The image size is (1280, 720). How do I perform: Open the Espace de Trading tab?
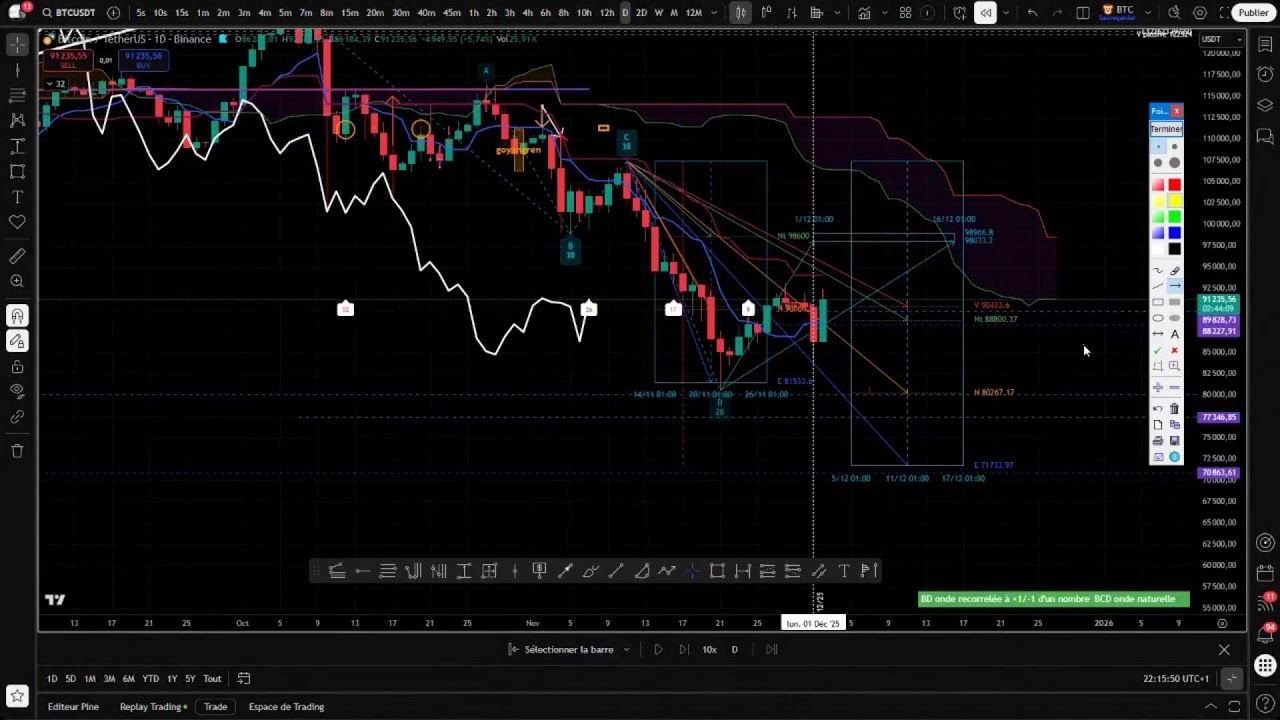pyautogui.click(x=286, y=707)
